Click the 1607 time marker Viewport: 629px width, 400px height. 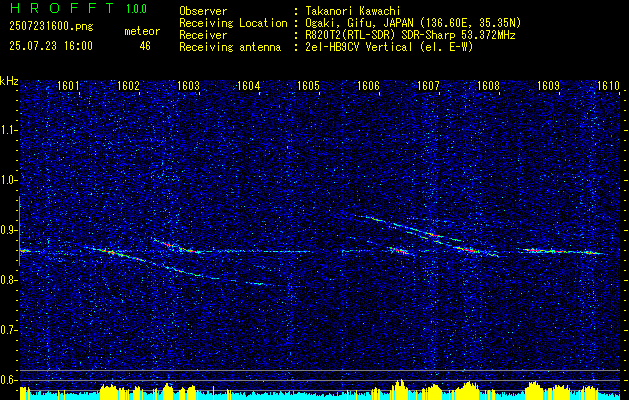428,86
